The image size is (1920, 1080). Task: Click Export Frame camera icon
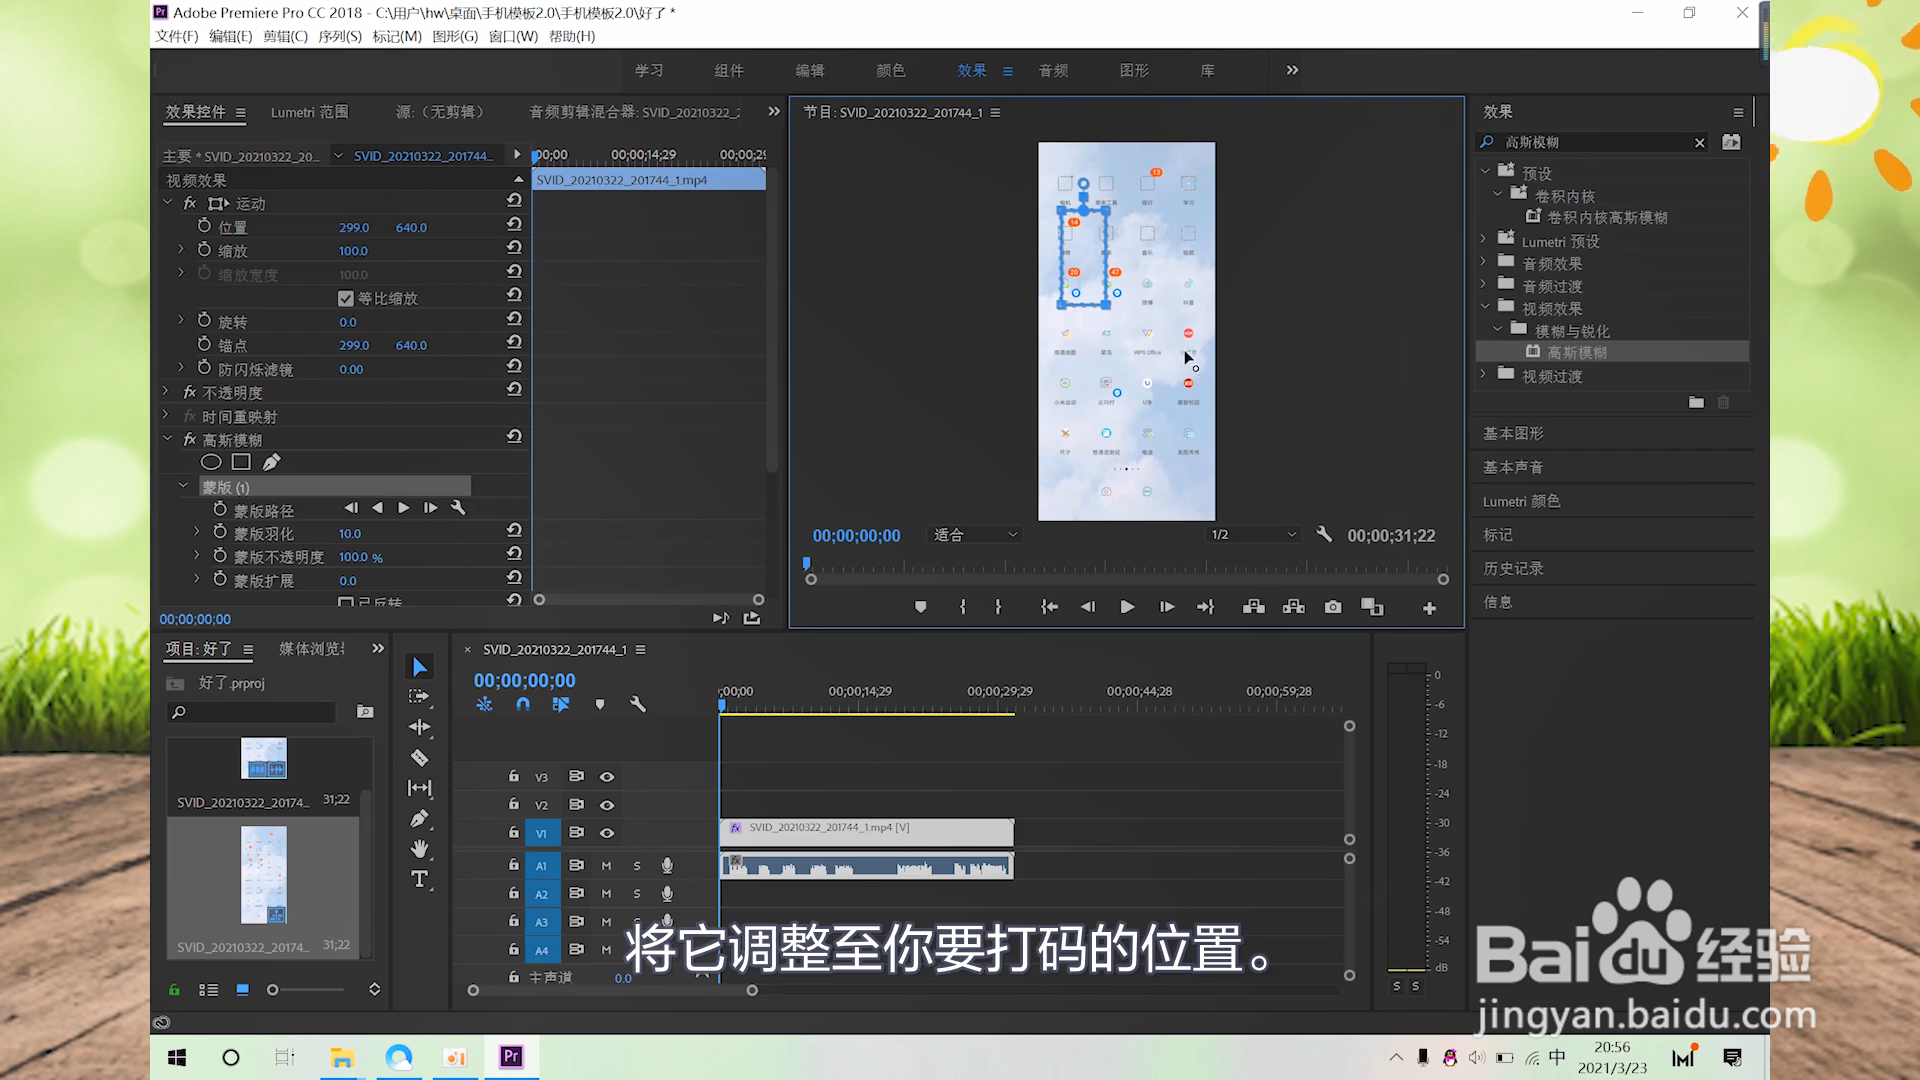1333,607
